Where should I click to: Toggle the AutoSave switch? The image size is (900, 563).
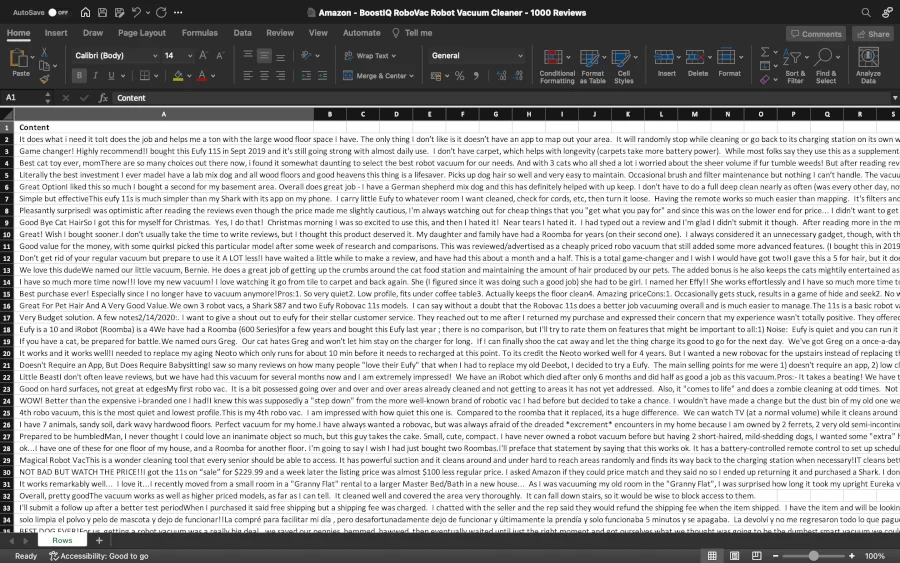(57, 12)
